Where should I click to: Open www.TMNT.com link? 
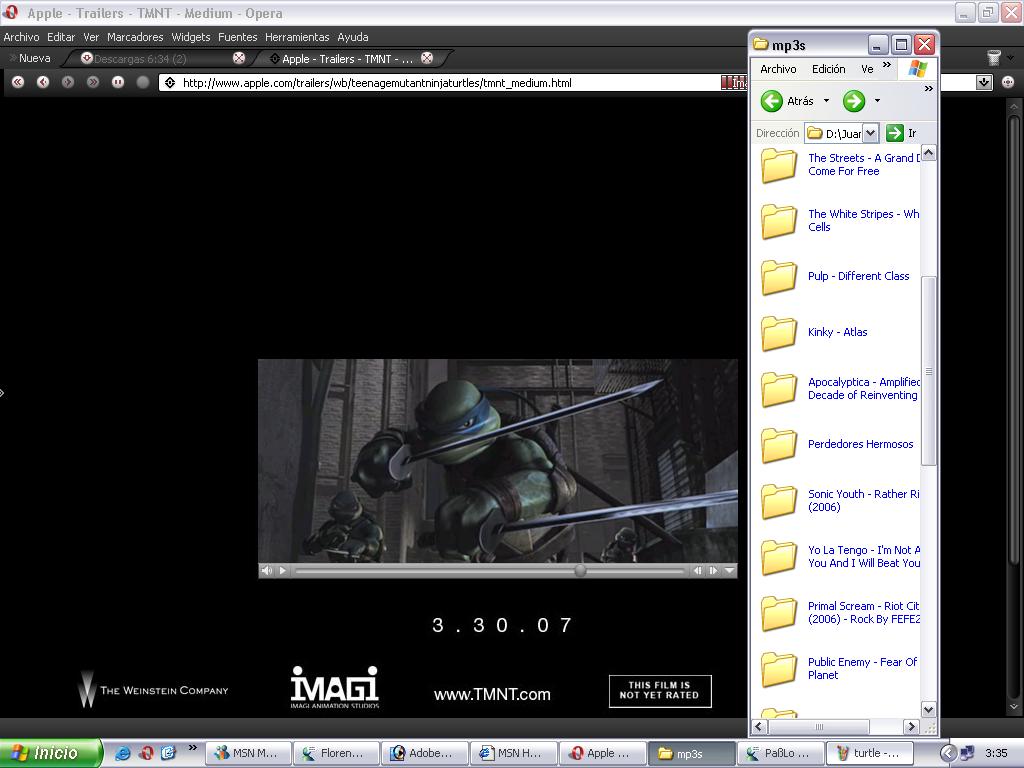492,694
